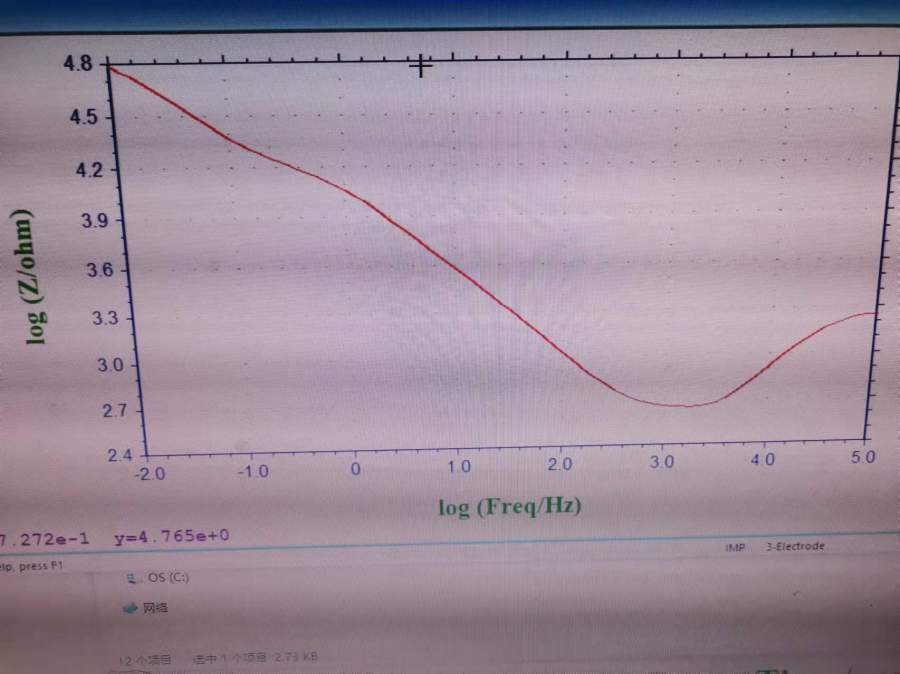Click the 5.0 x-axis tick label
Image resolution: width=900 pixels, height=674 pixels.
coord(863,458)
